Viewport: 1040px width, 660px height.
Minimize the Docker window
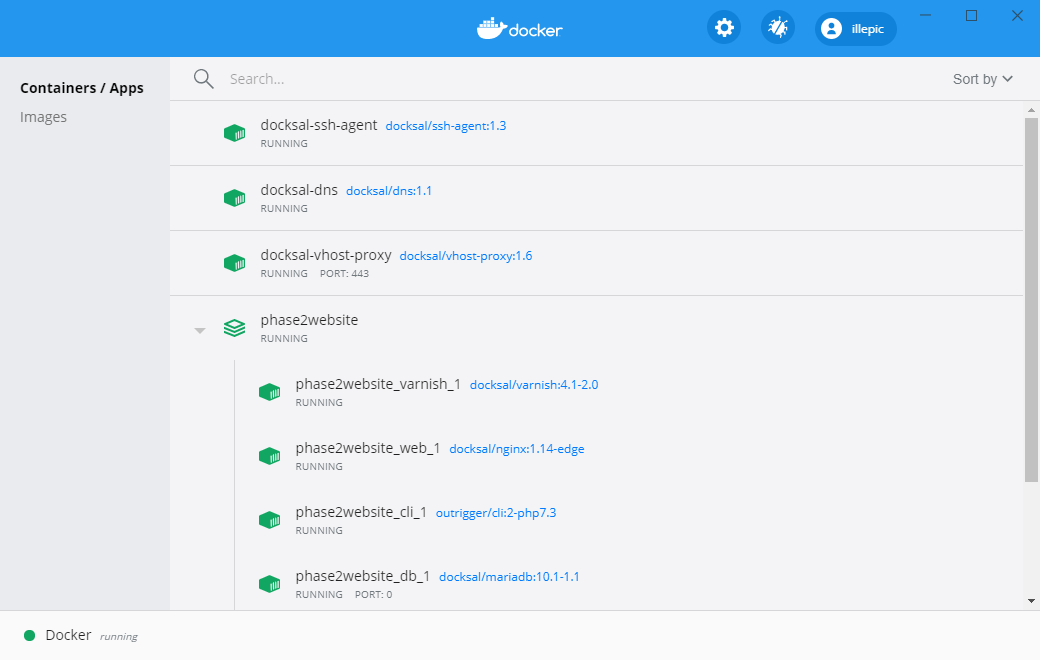pos(925,15)
